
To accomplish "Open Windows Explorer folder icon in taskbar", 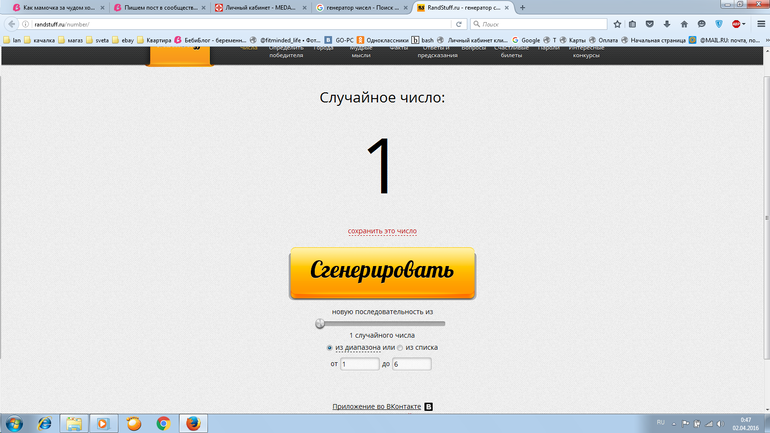I will [74, 423].
